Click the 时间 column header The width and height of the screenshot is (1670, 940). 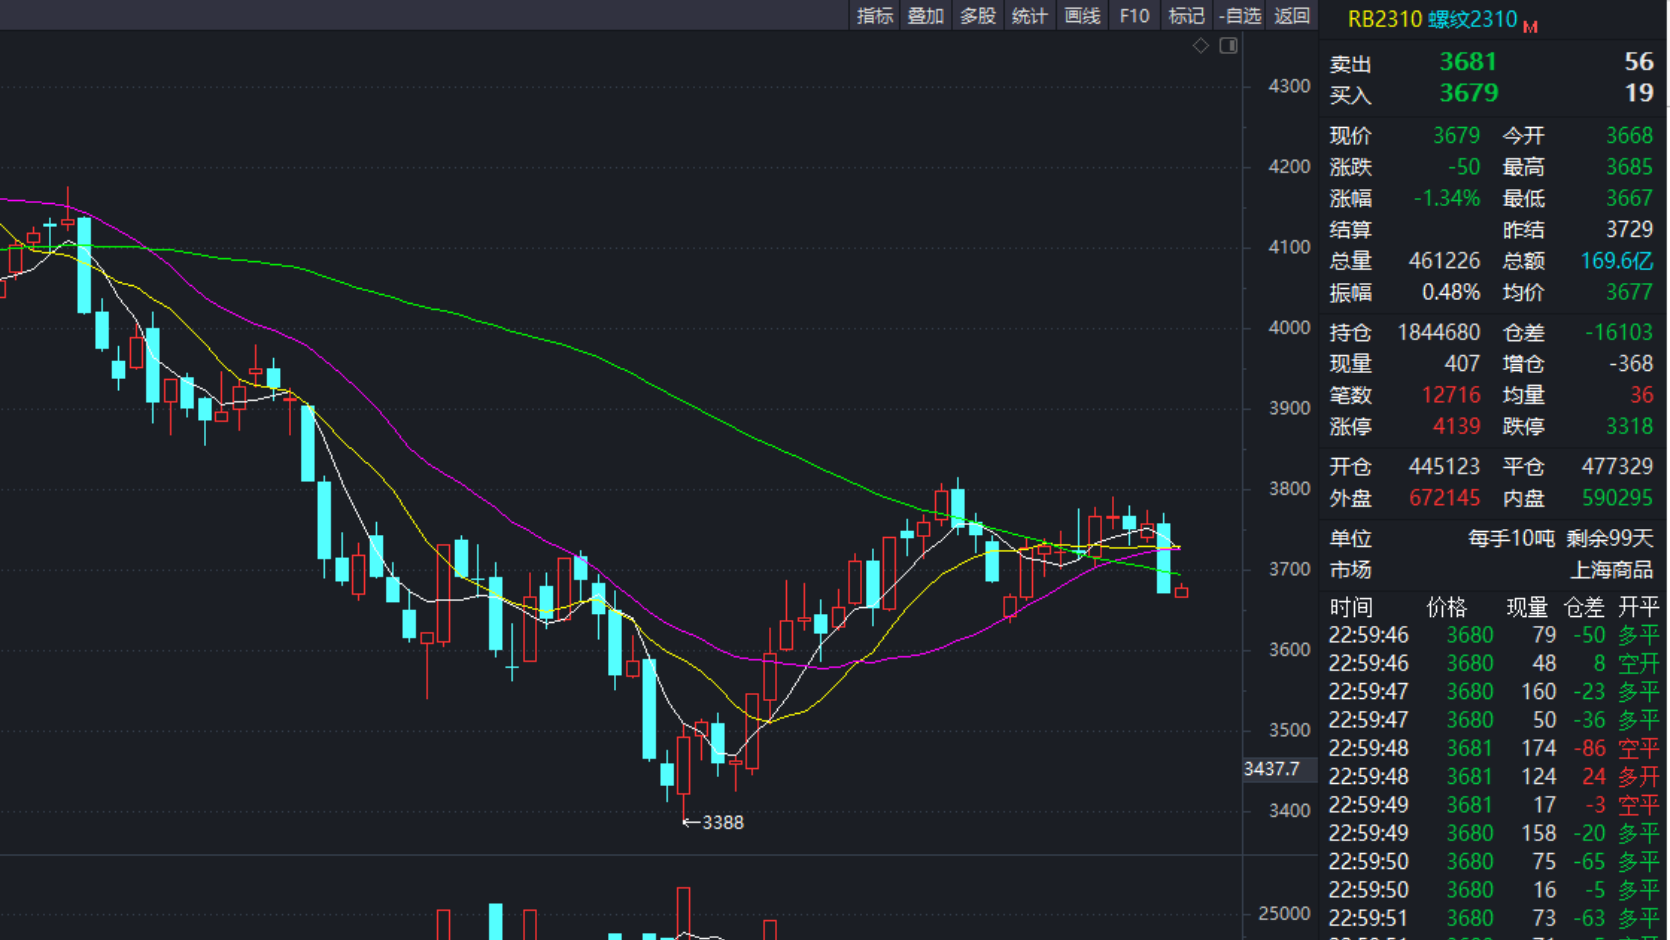click(x=1350, y=607)
